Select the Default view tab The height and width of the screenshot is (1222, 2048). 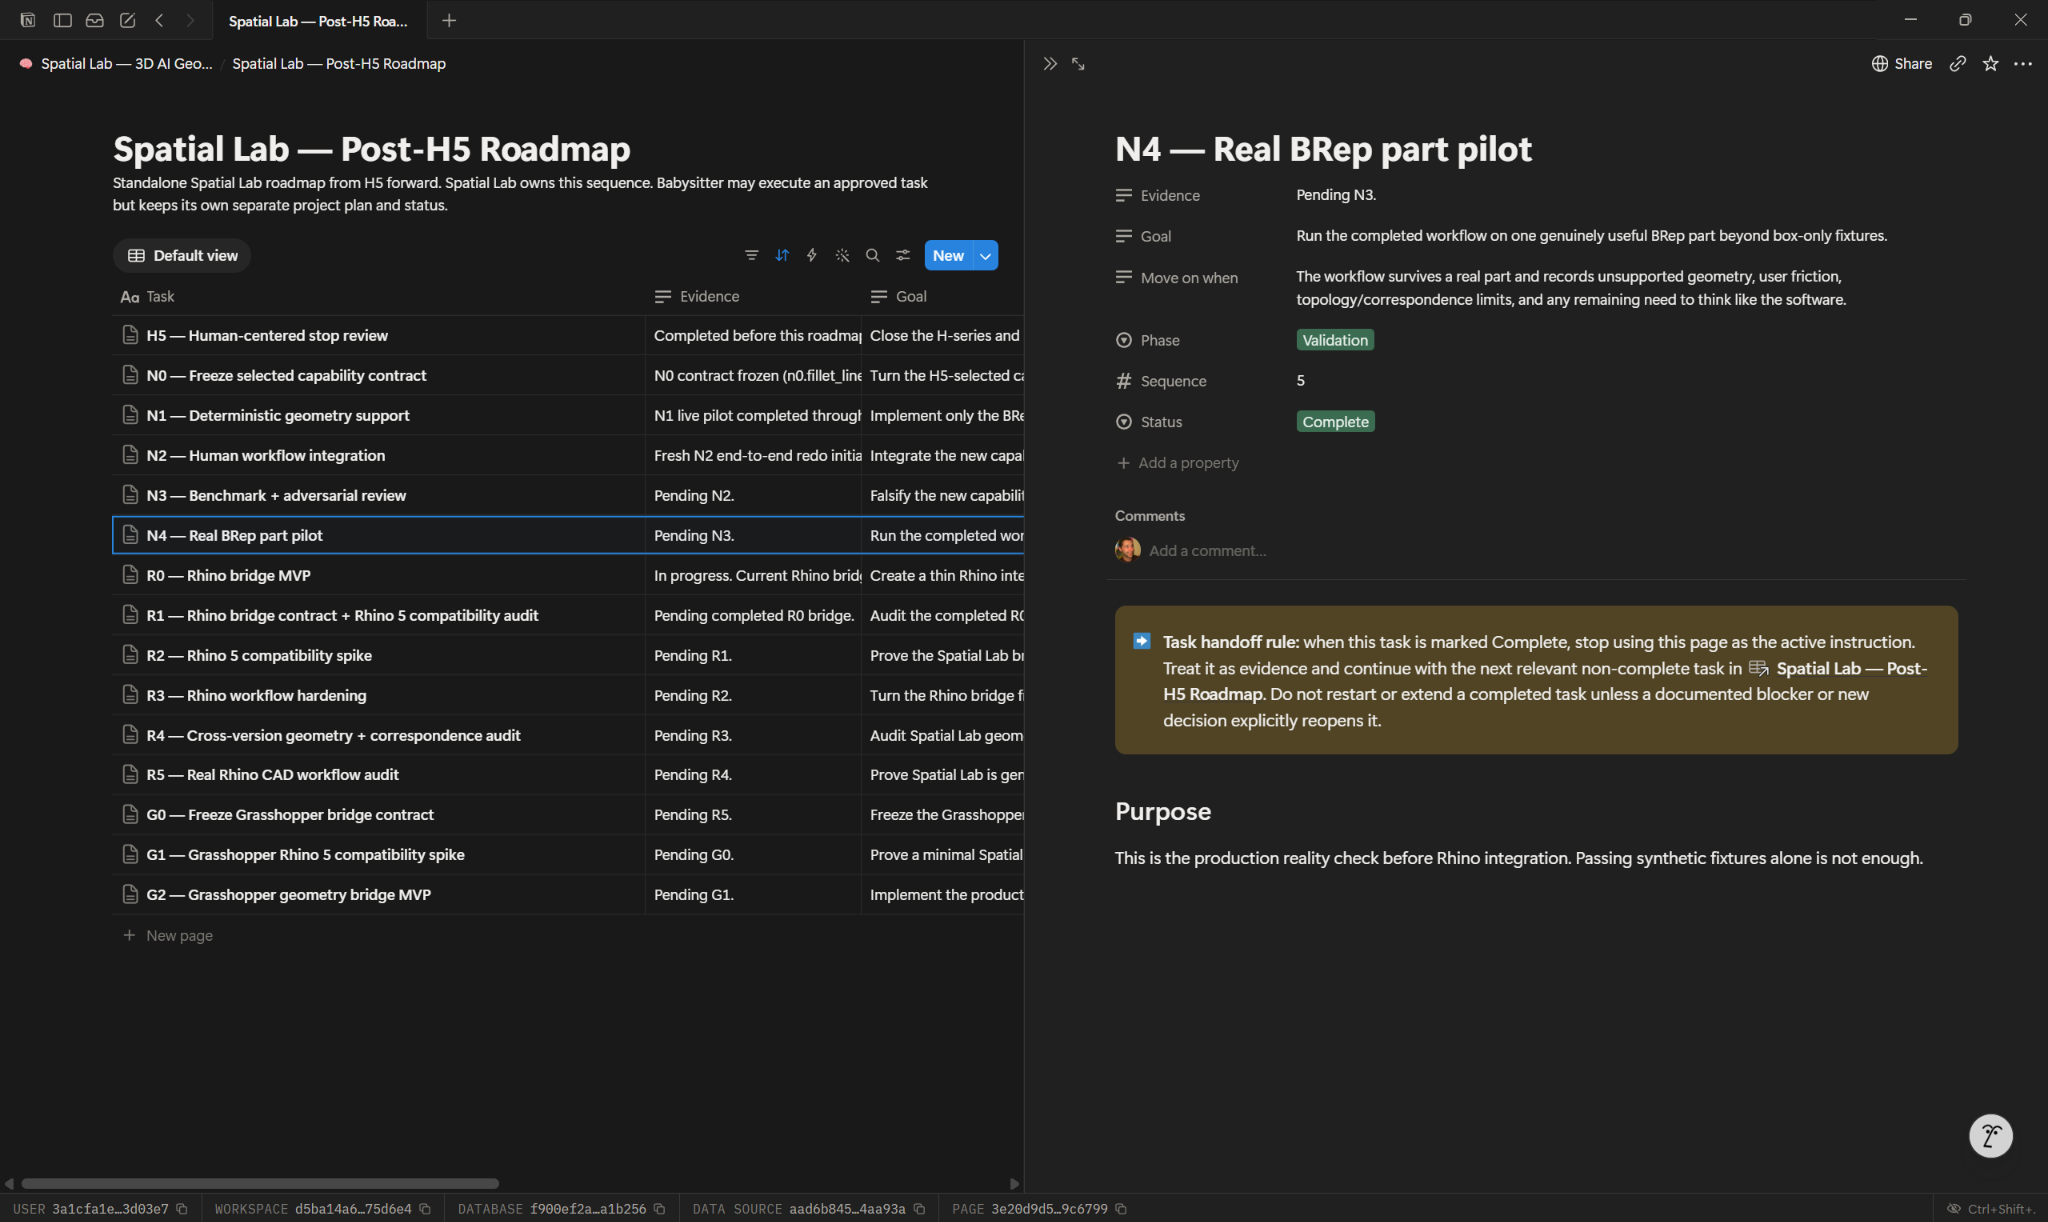(182, 256)
